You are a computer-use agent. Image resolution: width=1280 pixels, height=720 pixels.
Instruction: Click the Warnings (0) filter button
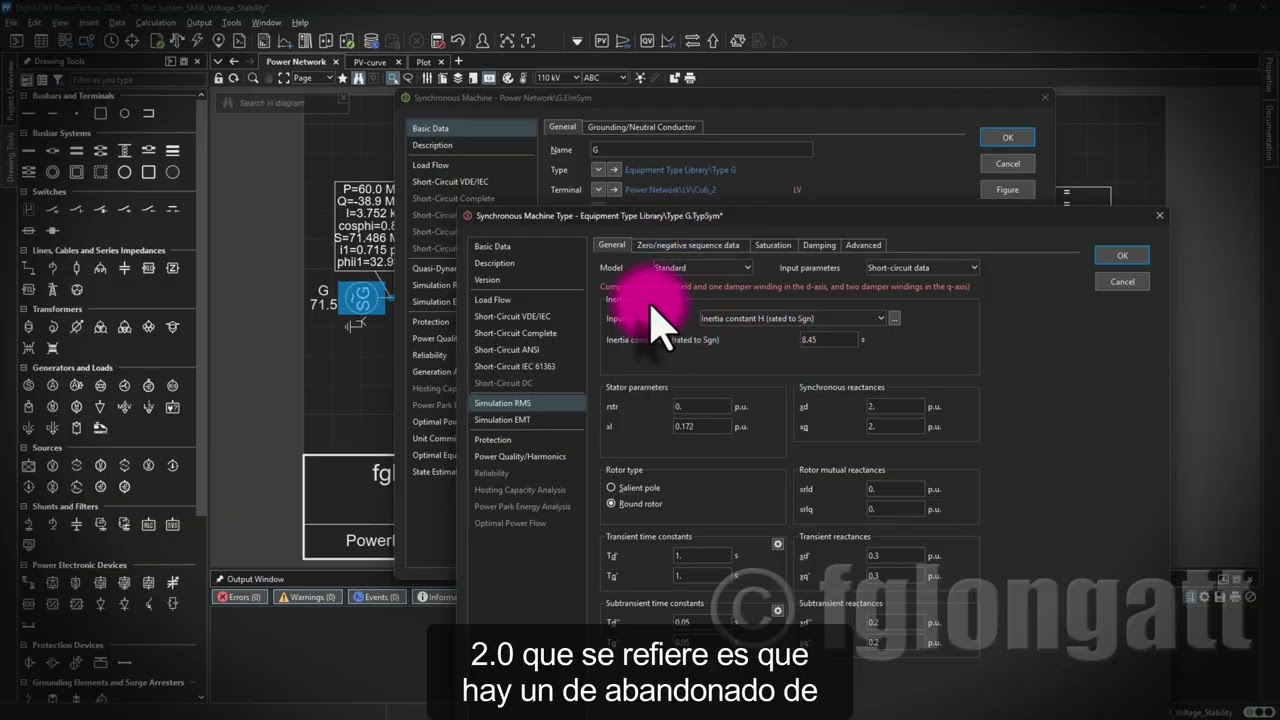310,597
